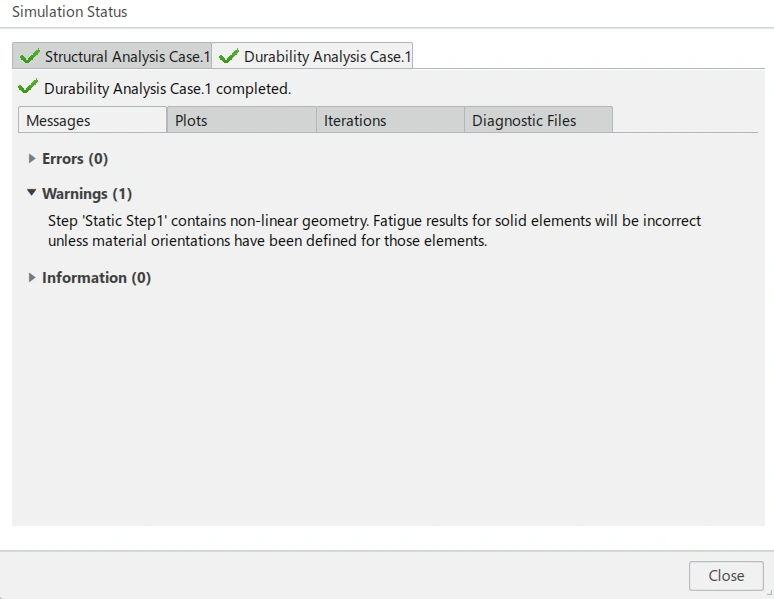Click the resize grip in dialog corner
Screen dimensions: 774x599
point(769,594)
